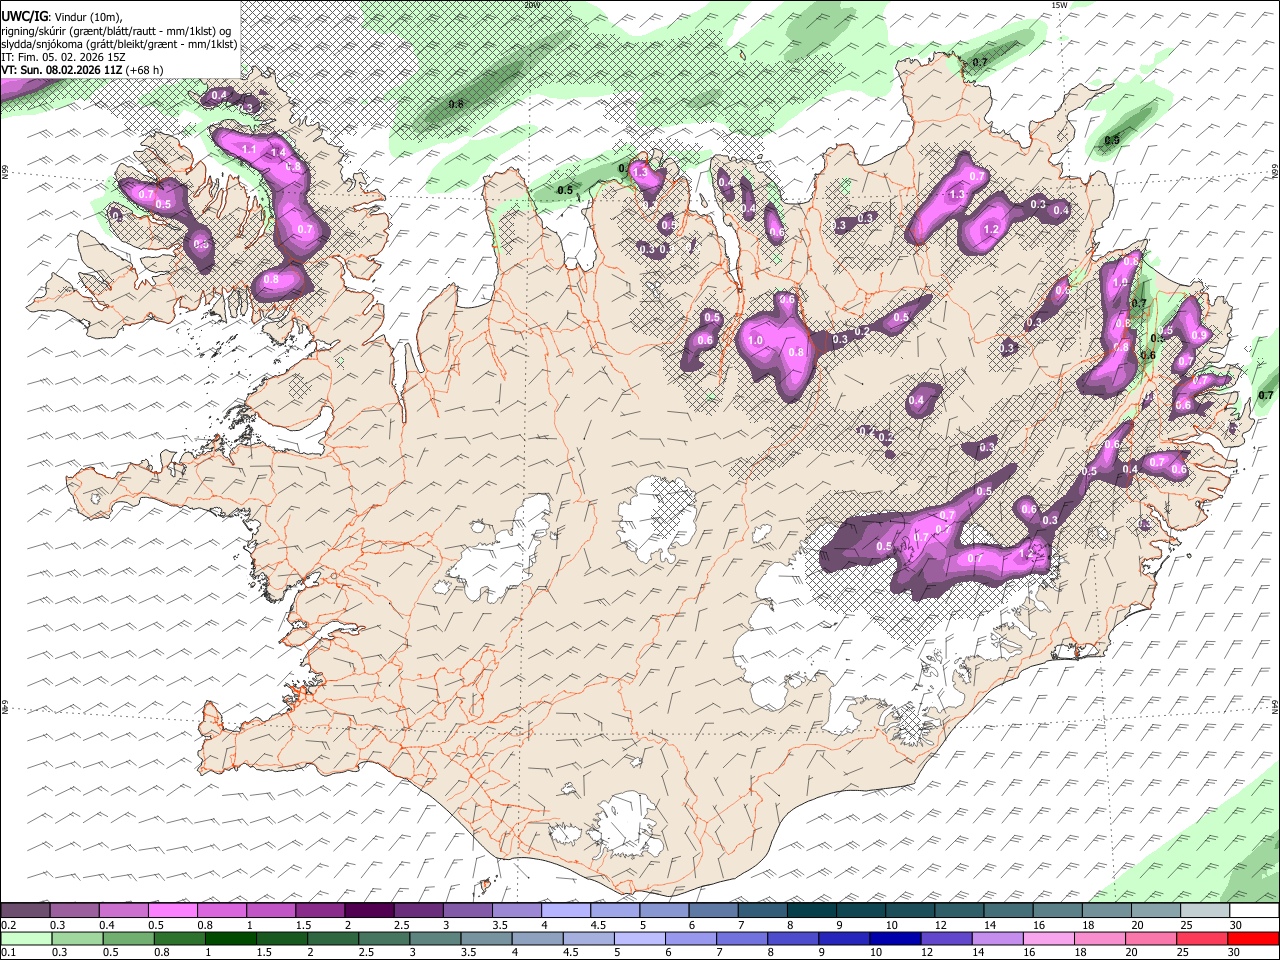Viewport: 1280px width, 960px height.
Task: Select the deep blue swatch labeled 10 in lower legend
Action: [x=894, y=938]
